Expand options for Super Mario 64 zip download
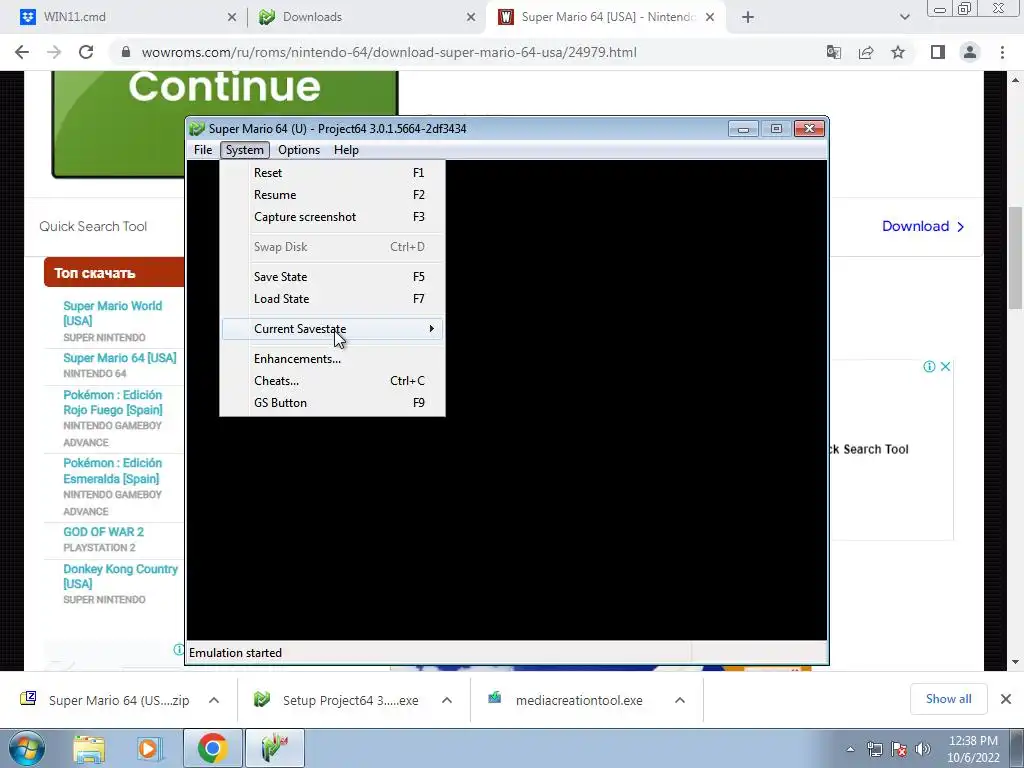This screenshot has width=1024, height=768. 214,700
